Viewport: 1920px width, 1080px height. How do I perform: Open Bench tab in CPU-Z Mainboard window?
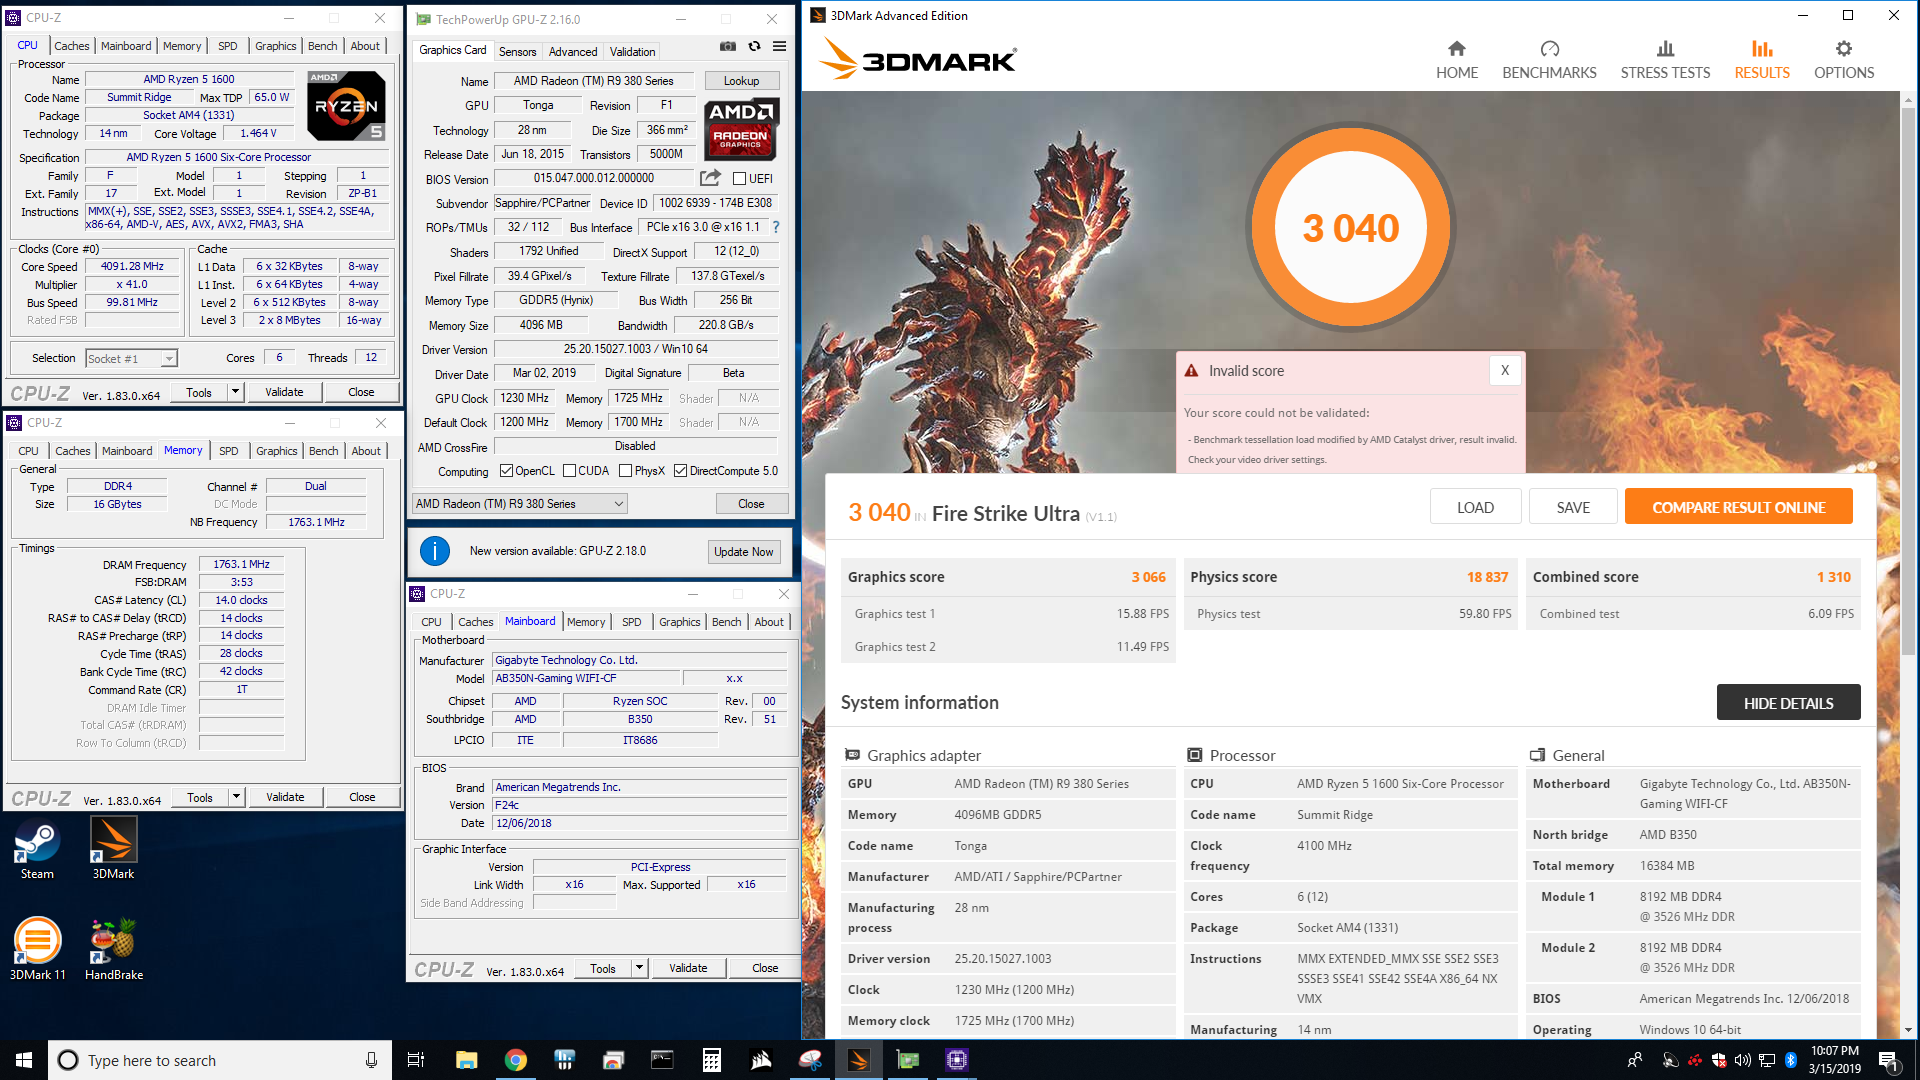pyautogui.click(x=726, y=622)
